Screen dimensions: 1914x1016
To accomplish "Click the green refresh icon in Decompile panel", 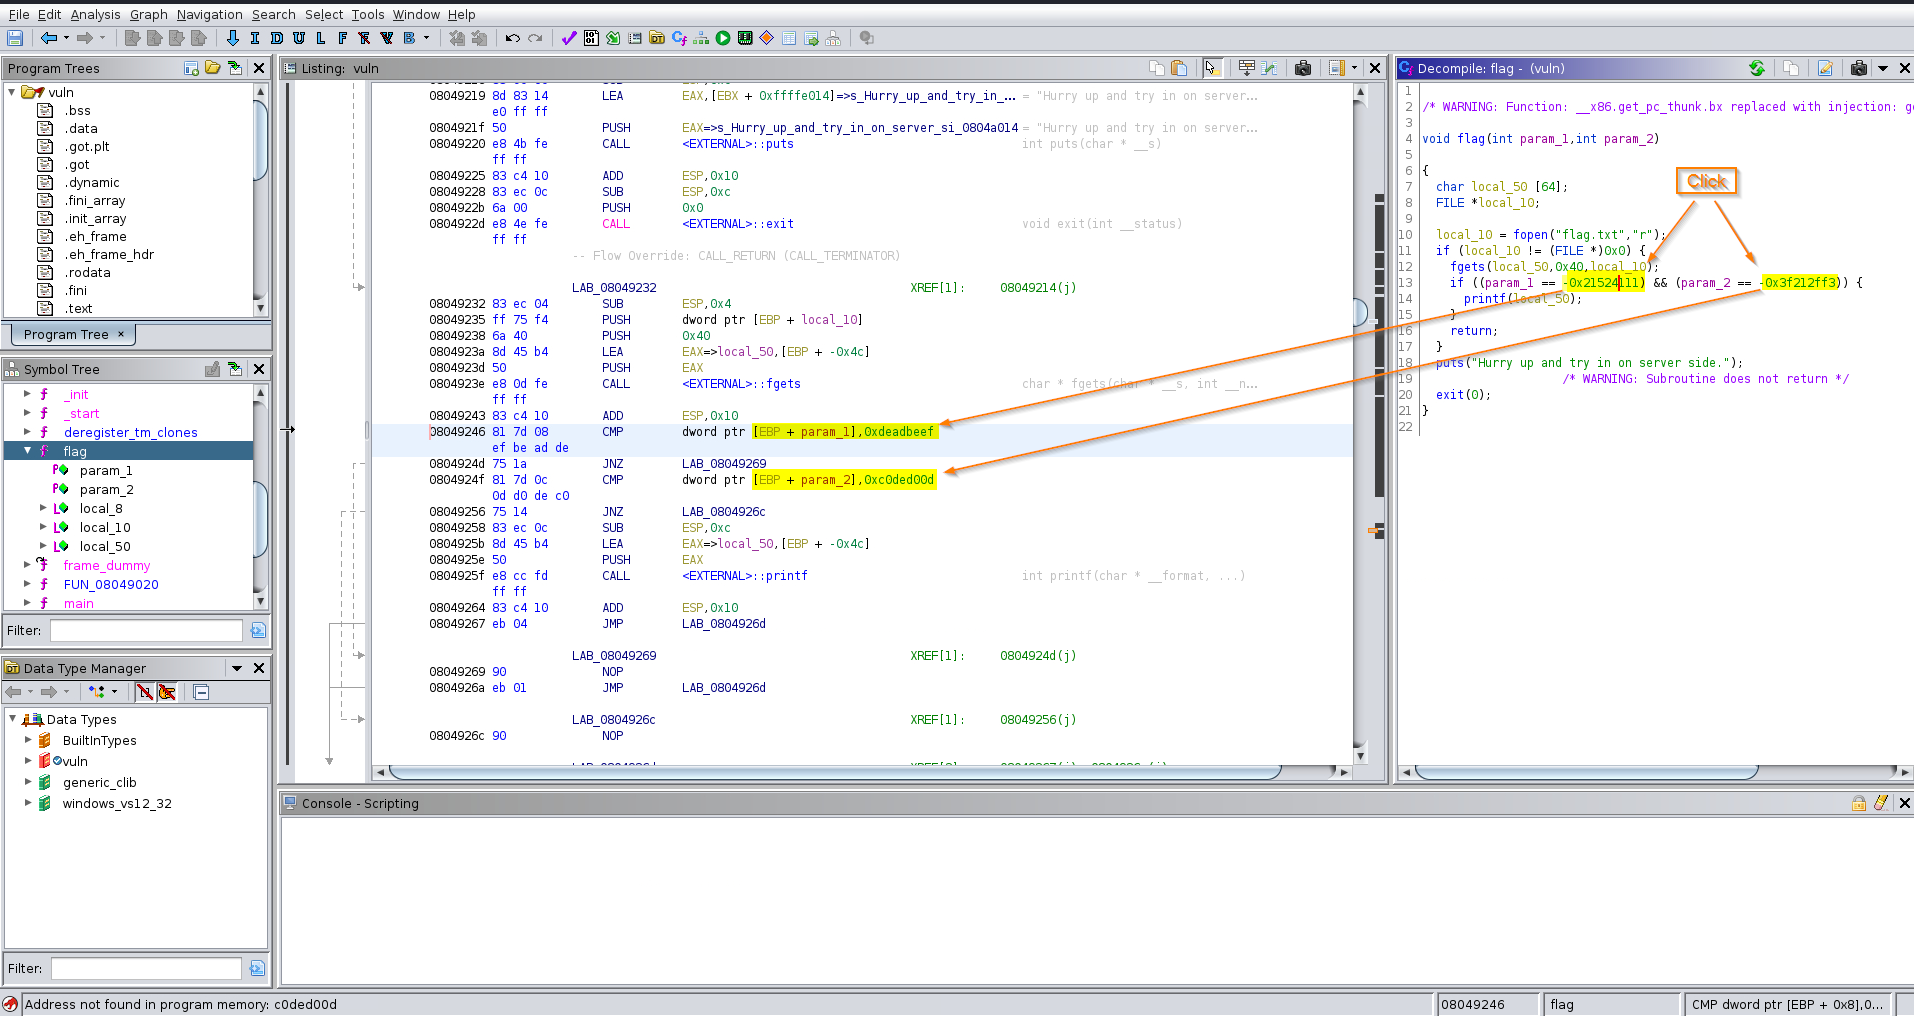I will [1757, 68].
